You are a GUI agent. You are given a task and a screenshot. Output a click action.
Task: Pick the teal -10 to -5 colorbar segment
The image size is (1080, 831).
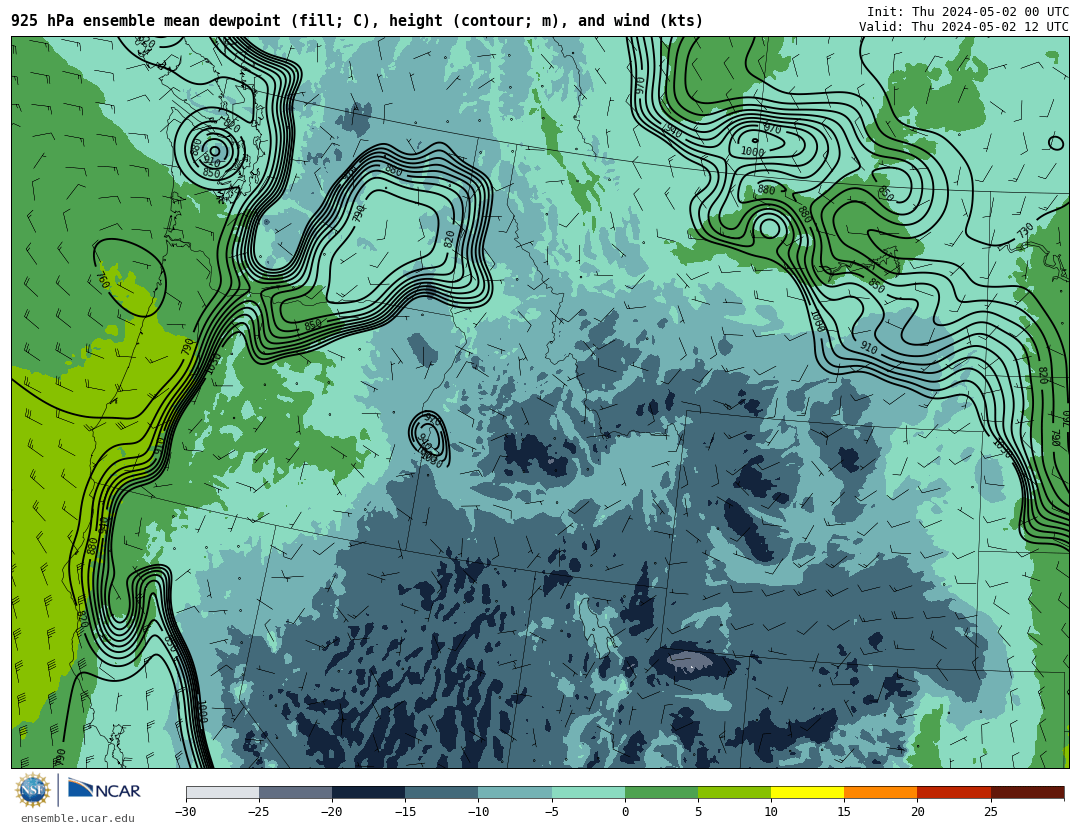[515, 792]
